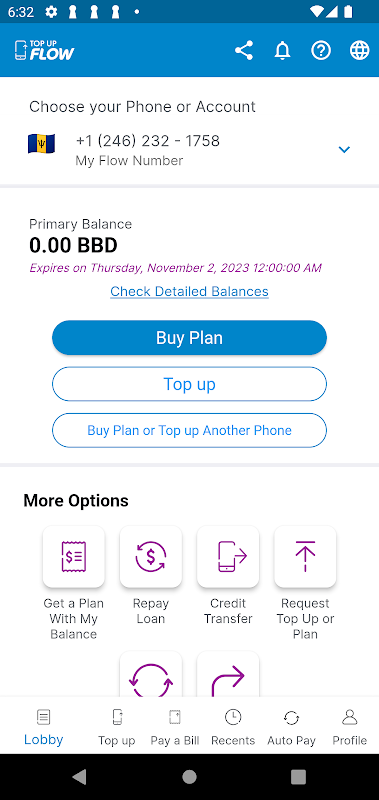Open the help question mark icon
Image resolution: width=379 pixels, height=800 pixels.
tap(321, 51)
